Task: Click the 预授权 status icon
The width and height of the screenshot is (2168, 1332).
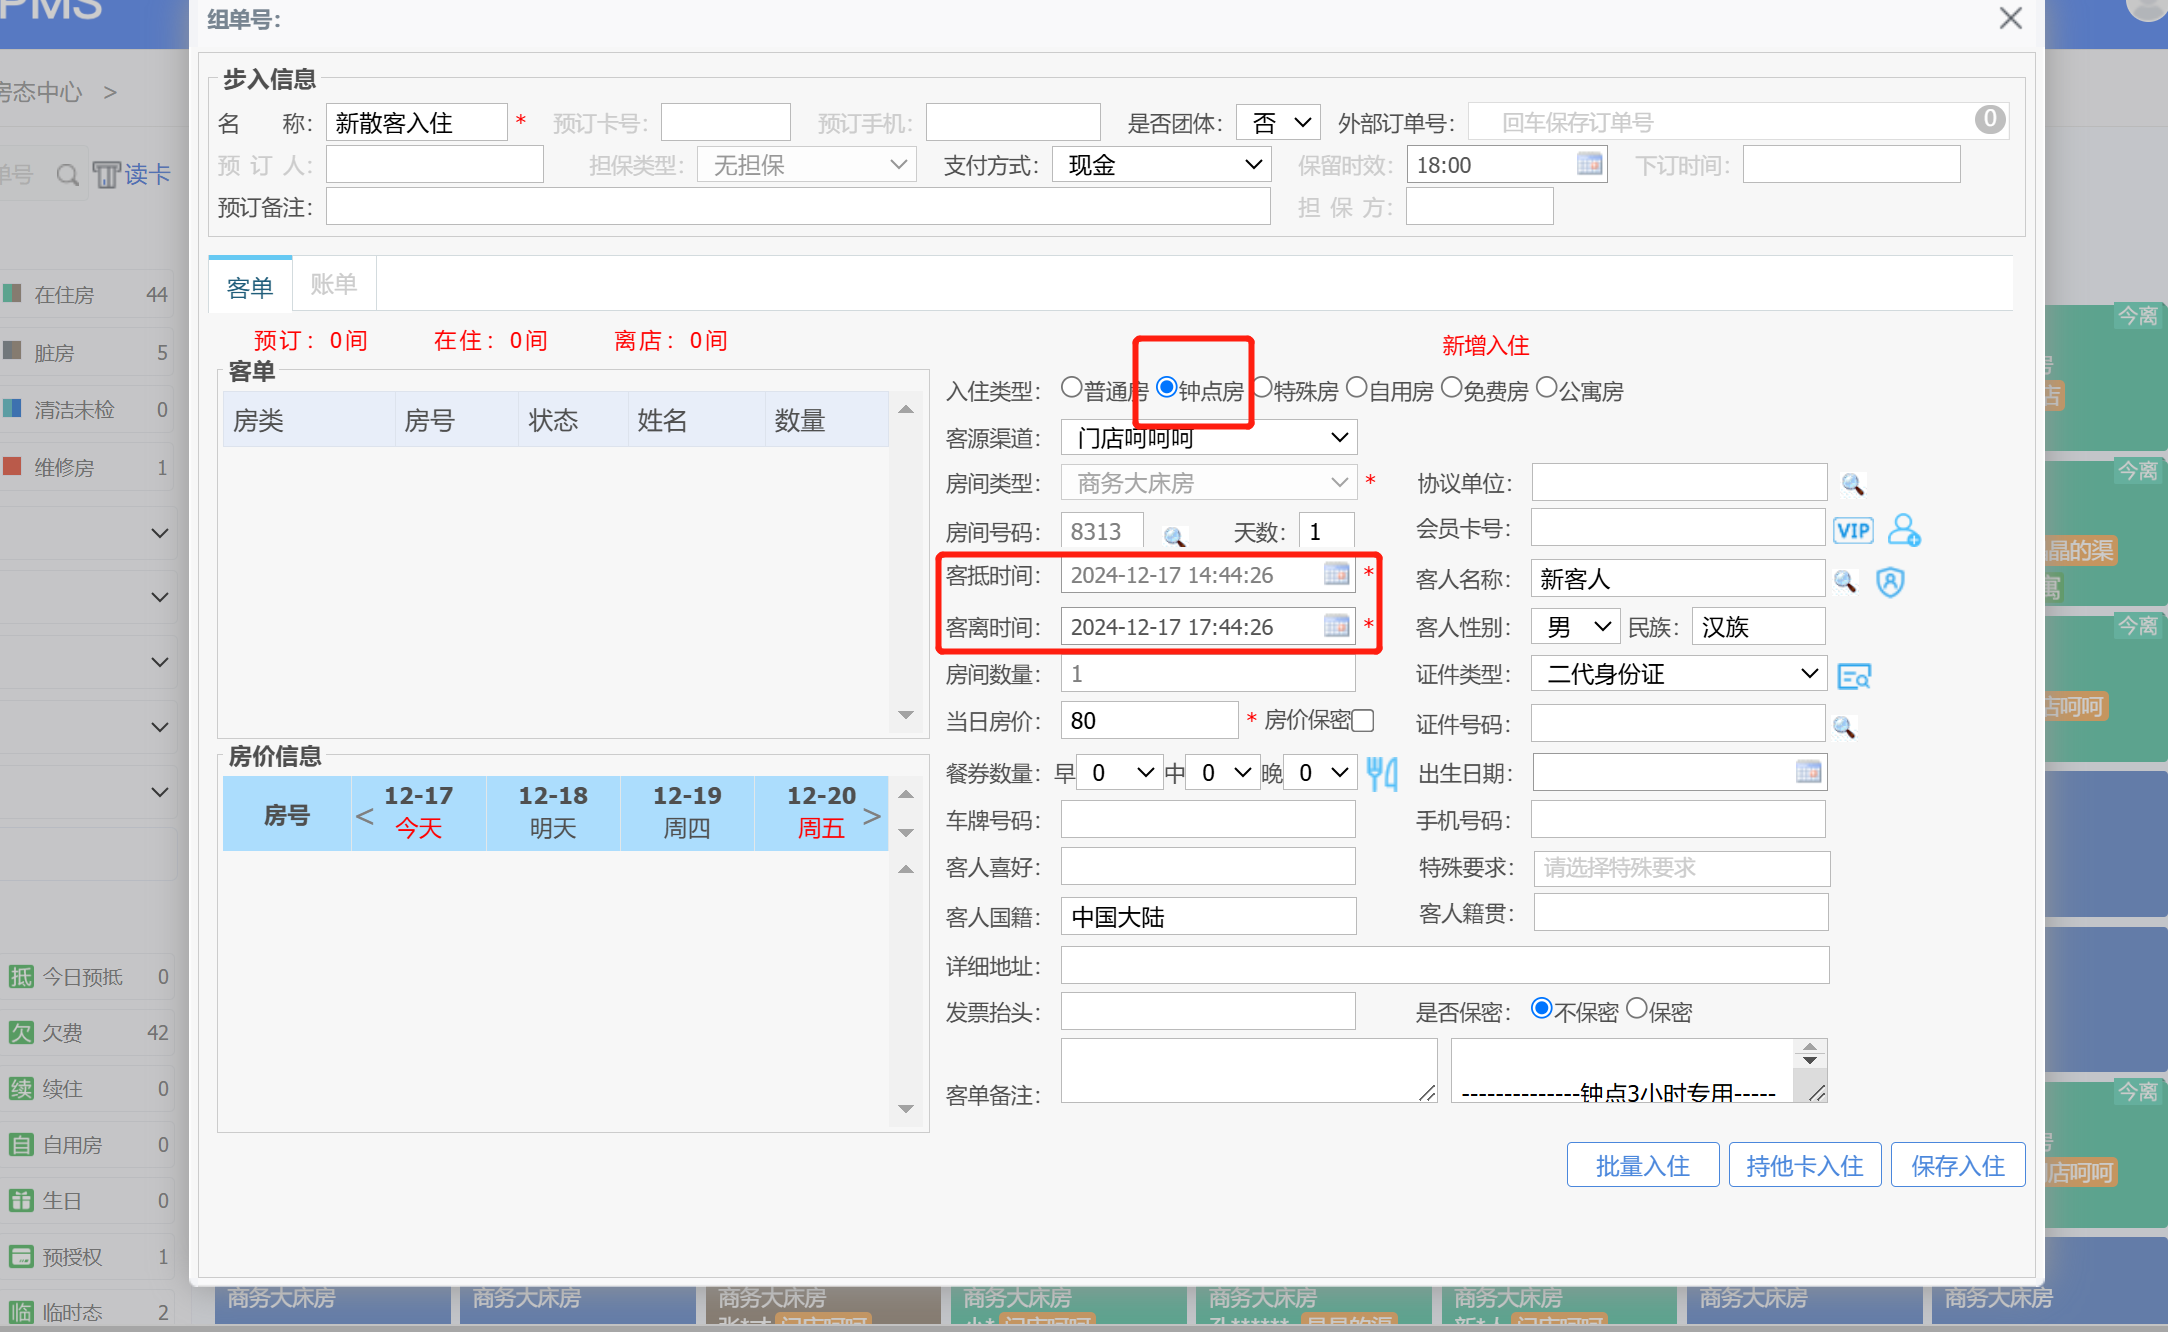Action: 21,1257
